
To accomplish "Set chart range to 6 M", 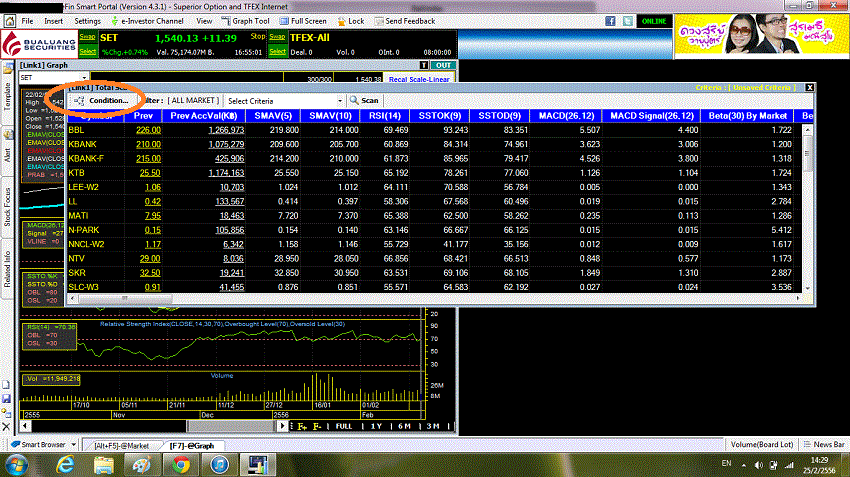I will tap(404, 427).
